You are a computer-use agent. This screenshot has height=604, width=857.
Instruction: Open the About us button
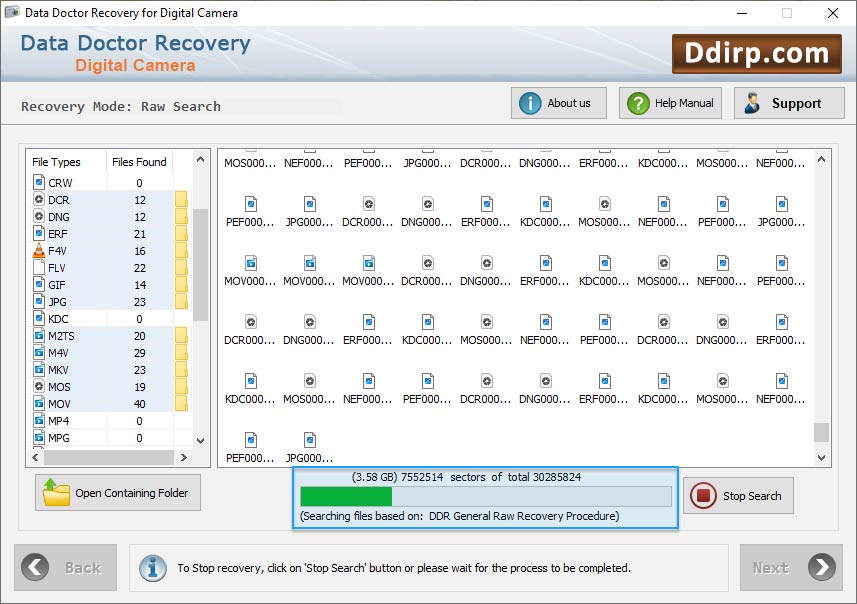[559, 103]
